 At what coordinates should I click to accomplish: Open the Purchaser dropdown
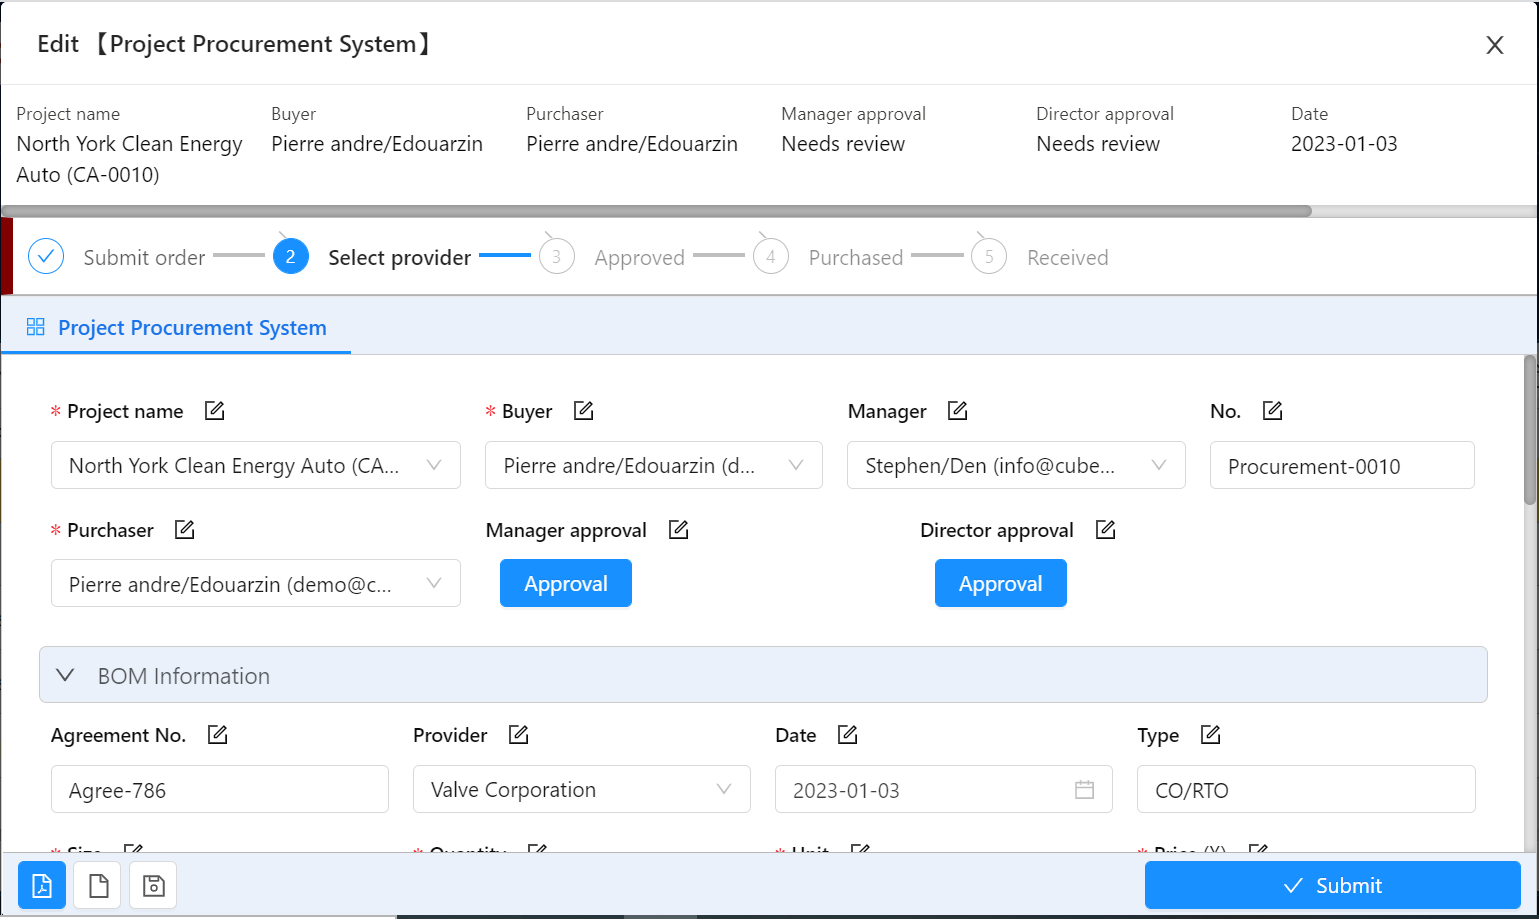click(256, 584)
